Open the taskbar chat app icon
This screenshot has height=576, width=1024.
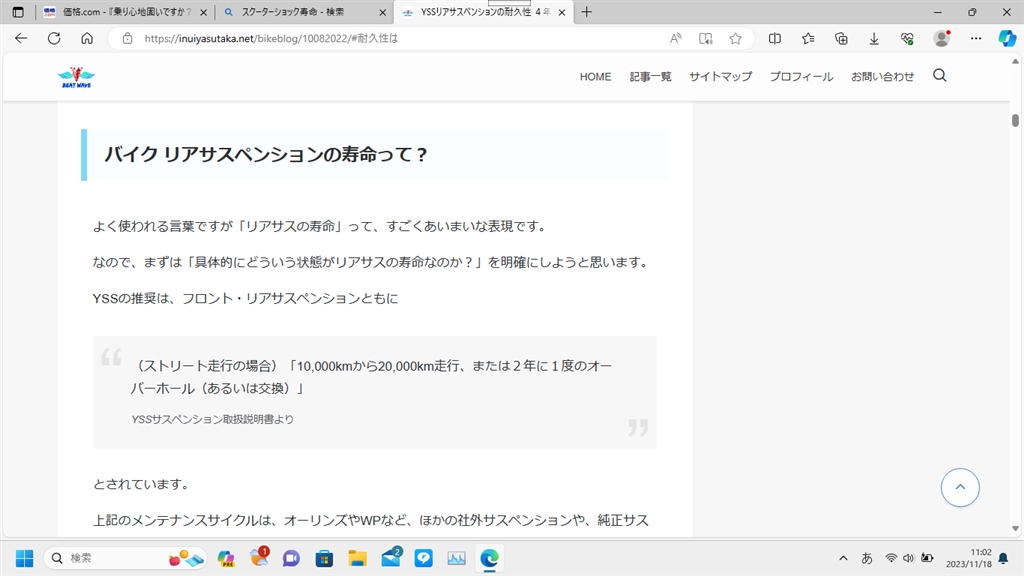click(x=291, y=558)
